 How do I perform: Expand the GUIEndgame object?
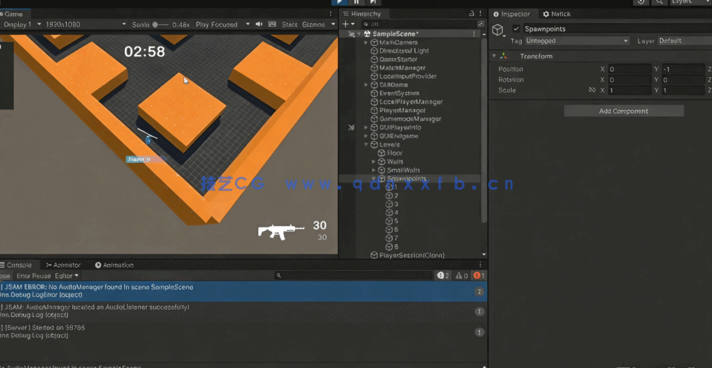366,136
